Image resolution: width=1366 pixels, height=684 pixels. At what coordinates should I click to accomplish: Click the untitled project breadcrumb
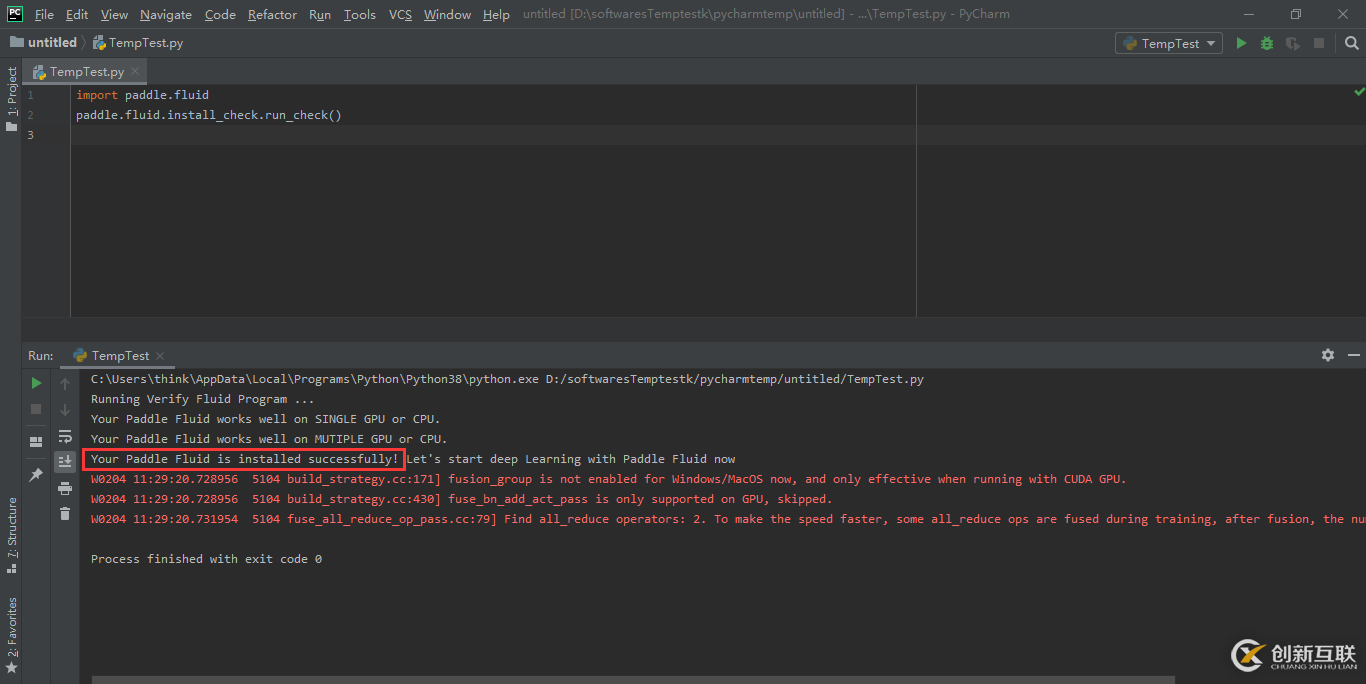click(43, 43)
